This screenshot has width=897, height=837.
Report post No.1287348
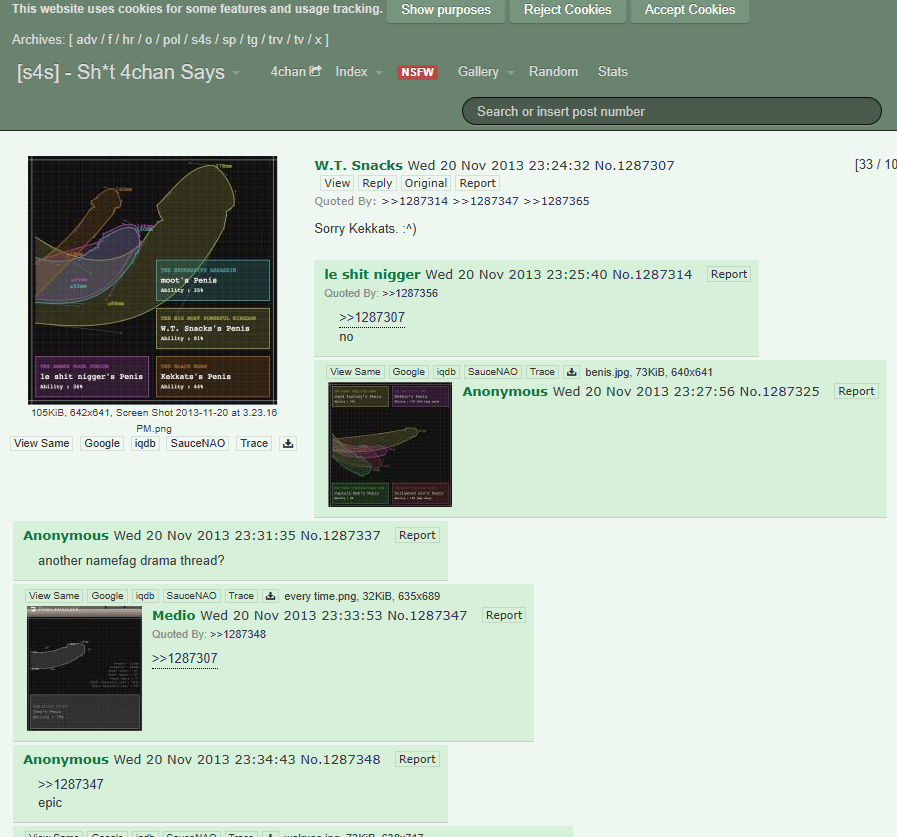pyautogui.click(x=417, y=760)
